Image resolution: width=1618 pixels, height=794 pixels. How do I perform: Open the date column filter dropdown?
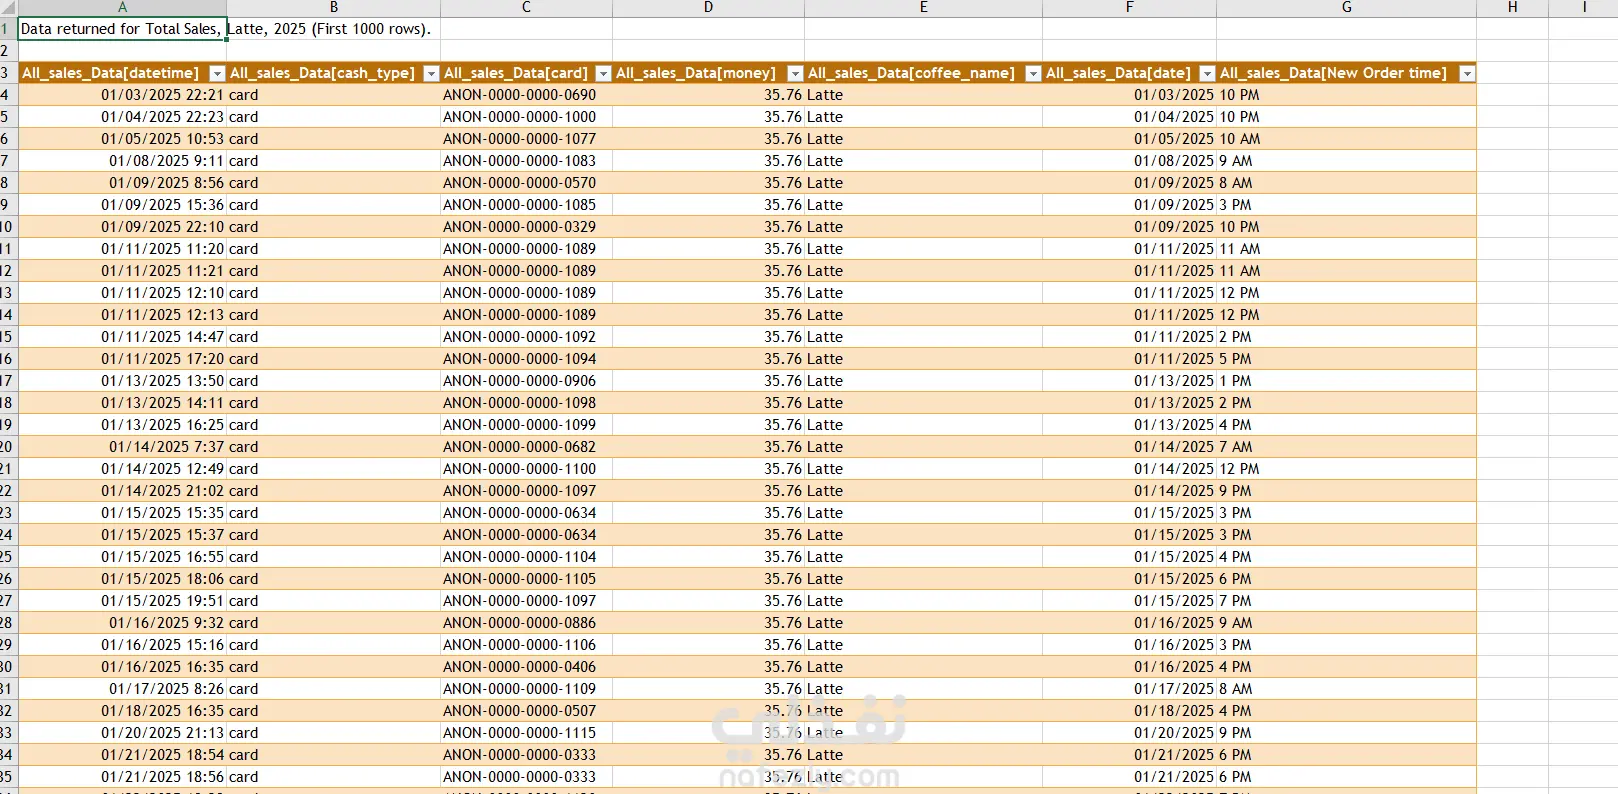[1207, 73]
